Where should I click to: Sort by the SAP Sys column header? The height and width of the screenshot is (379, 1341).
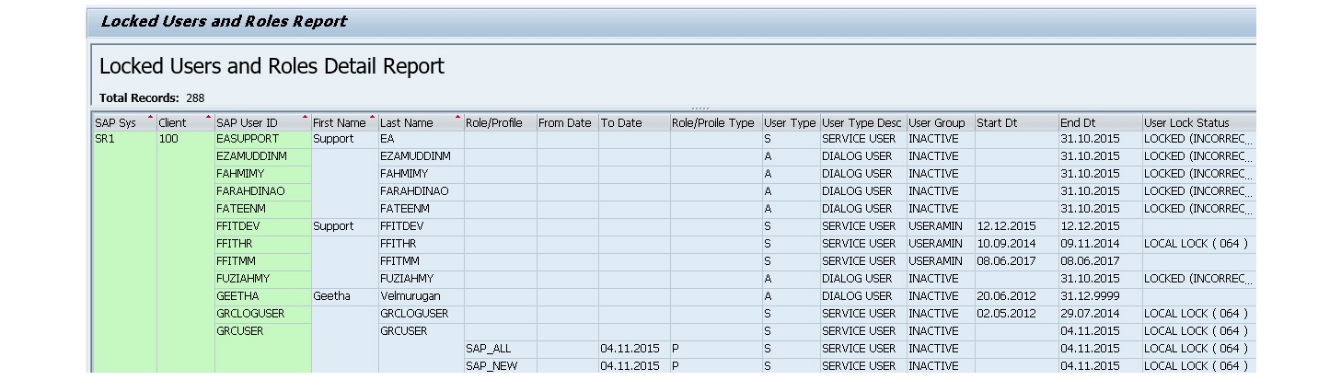(124, 122)
